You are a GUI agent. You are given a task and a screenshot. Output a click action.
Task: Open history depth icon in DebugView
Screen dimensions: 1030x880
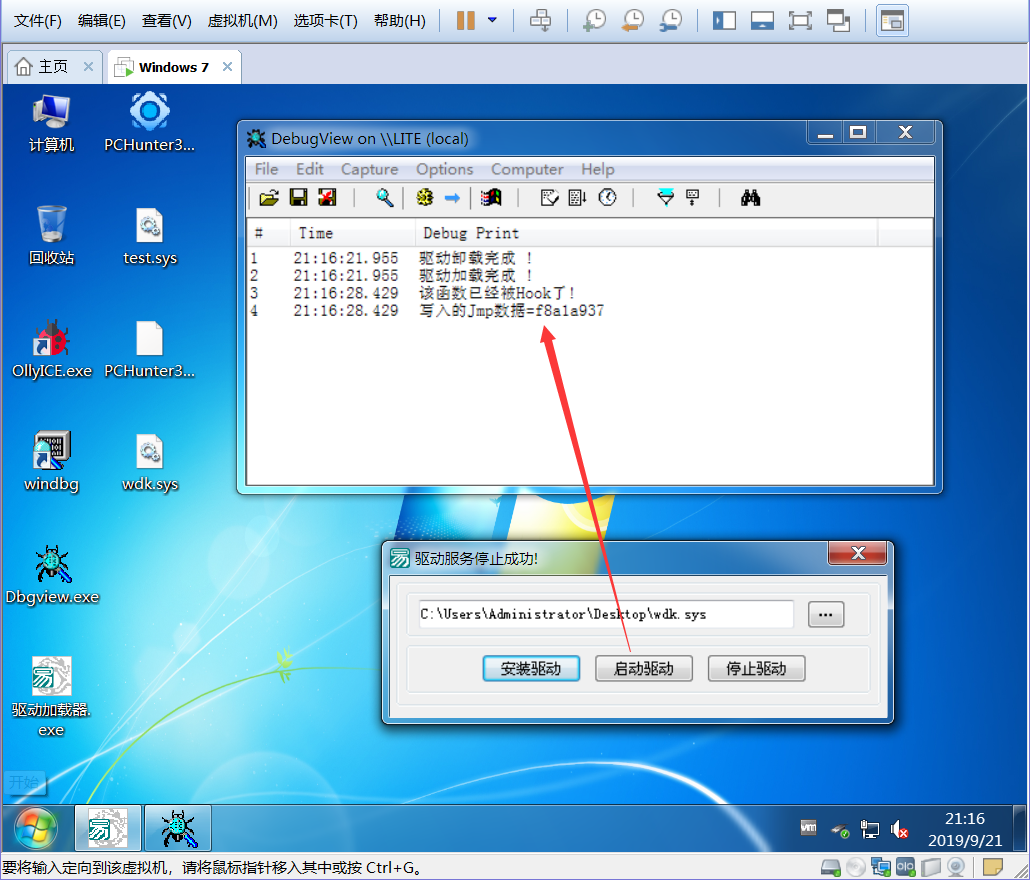549,198
